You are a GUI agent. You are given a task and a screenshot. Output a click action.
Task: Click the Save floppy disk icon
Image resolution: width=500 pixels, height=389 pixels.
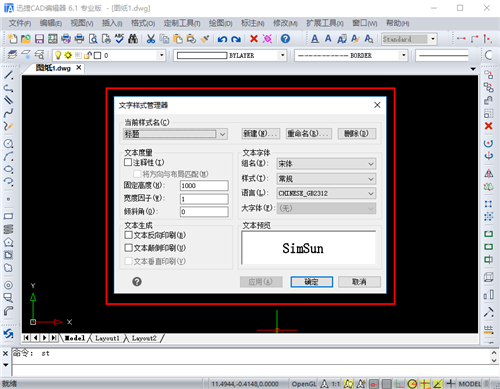pyautogui.click(x=39, y=39)
